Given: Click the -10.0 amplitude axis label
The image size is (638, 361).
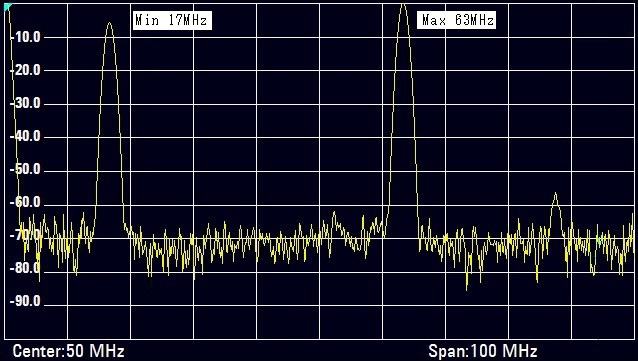Looking at the screenshot, I should coord(25,37).
